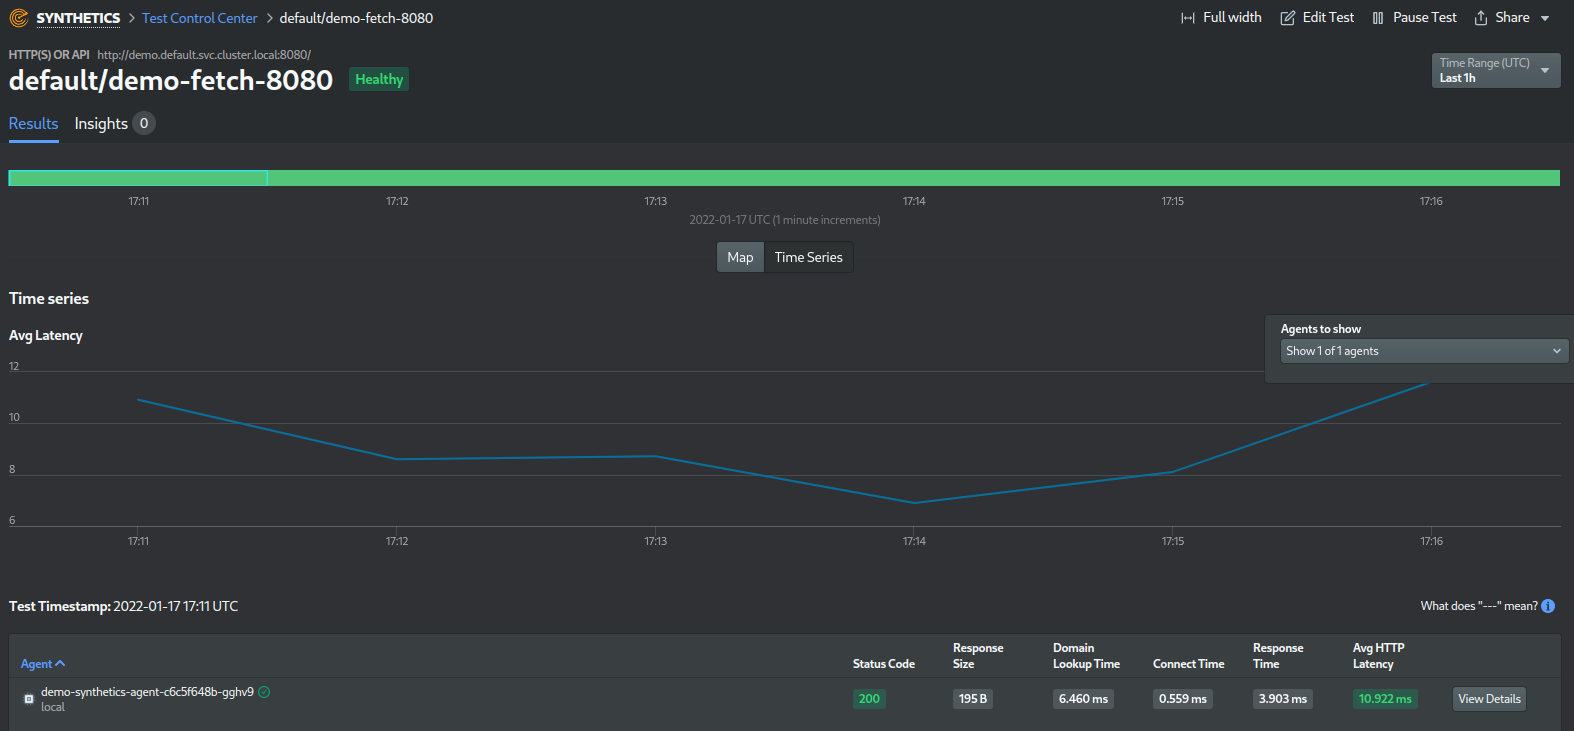The height and width of the screenshot is (731, 1574).
Task: Click the Insights count badge 0
Action: [144, 123]
